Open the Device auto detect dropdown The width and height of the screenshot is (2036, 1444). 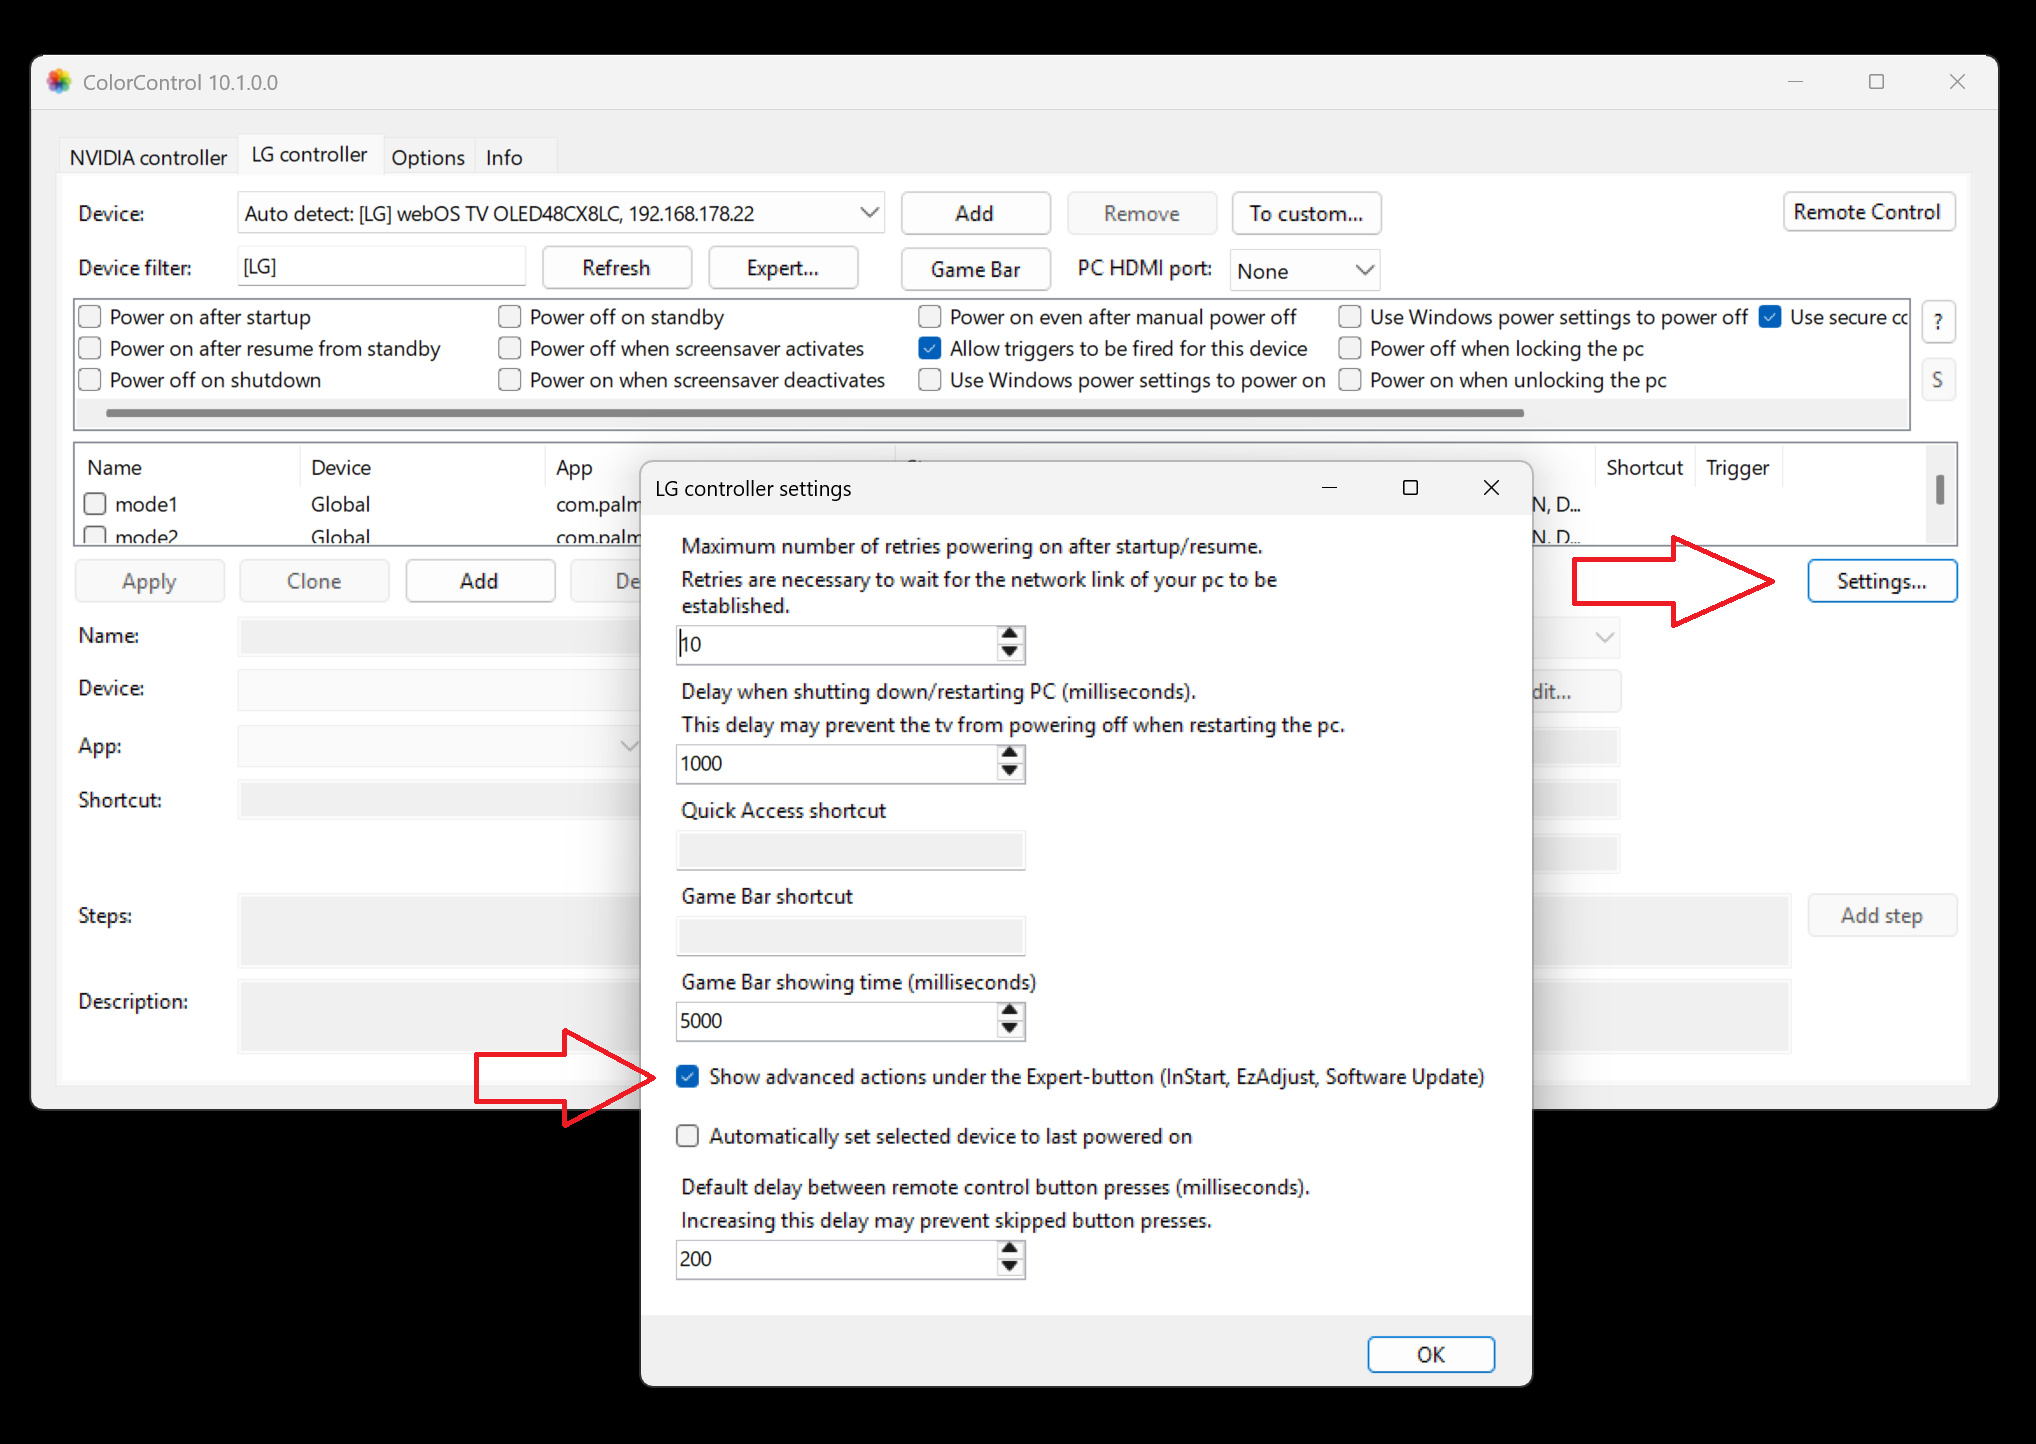[x=866, y=212]
